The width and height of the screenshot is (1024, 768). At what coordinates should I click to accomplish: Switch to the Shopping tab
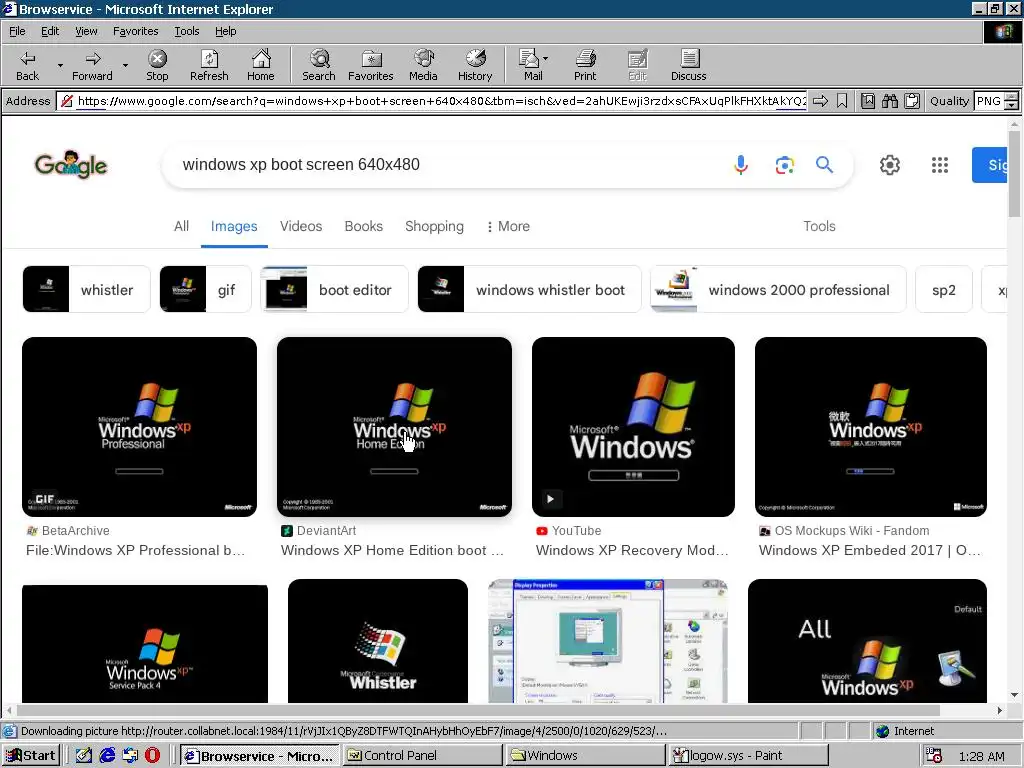pos(434,226)
